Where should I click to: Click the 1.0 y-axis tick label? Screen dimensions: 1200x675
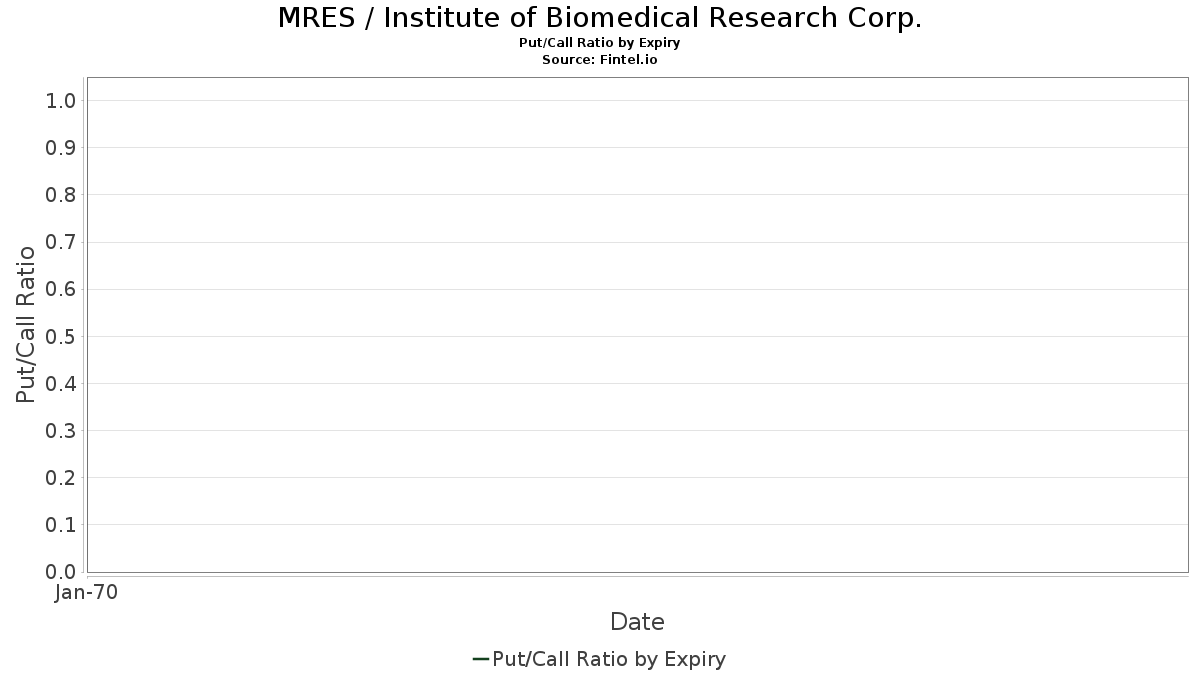61,101
